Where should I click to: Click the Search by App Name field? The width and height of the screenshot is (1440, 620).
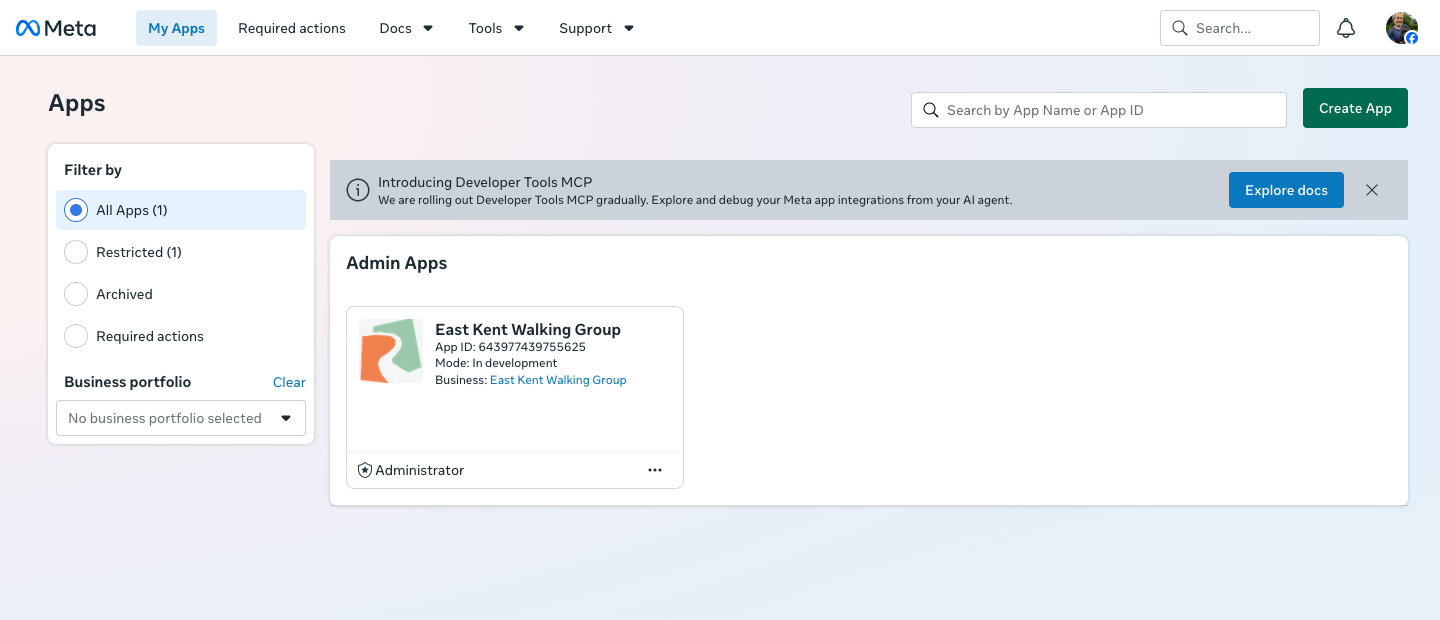1099,110
